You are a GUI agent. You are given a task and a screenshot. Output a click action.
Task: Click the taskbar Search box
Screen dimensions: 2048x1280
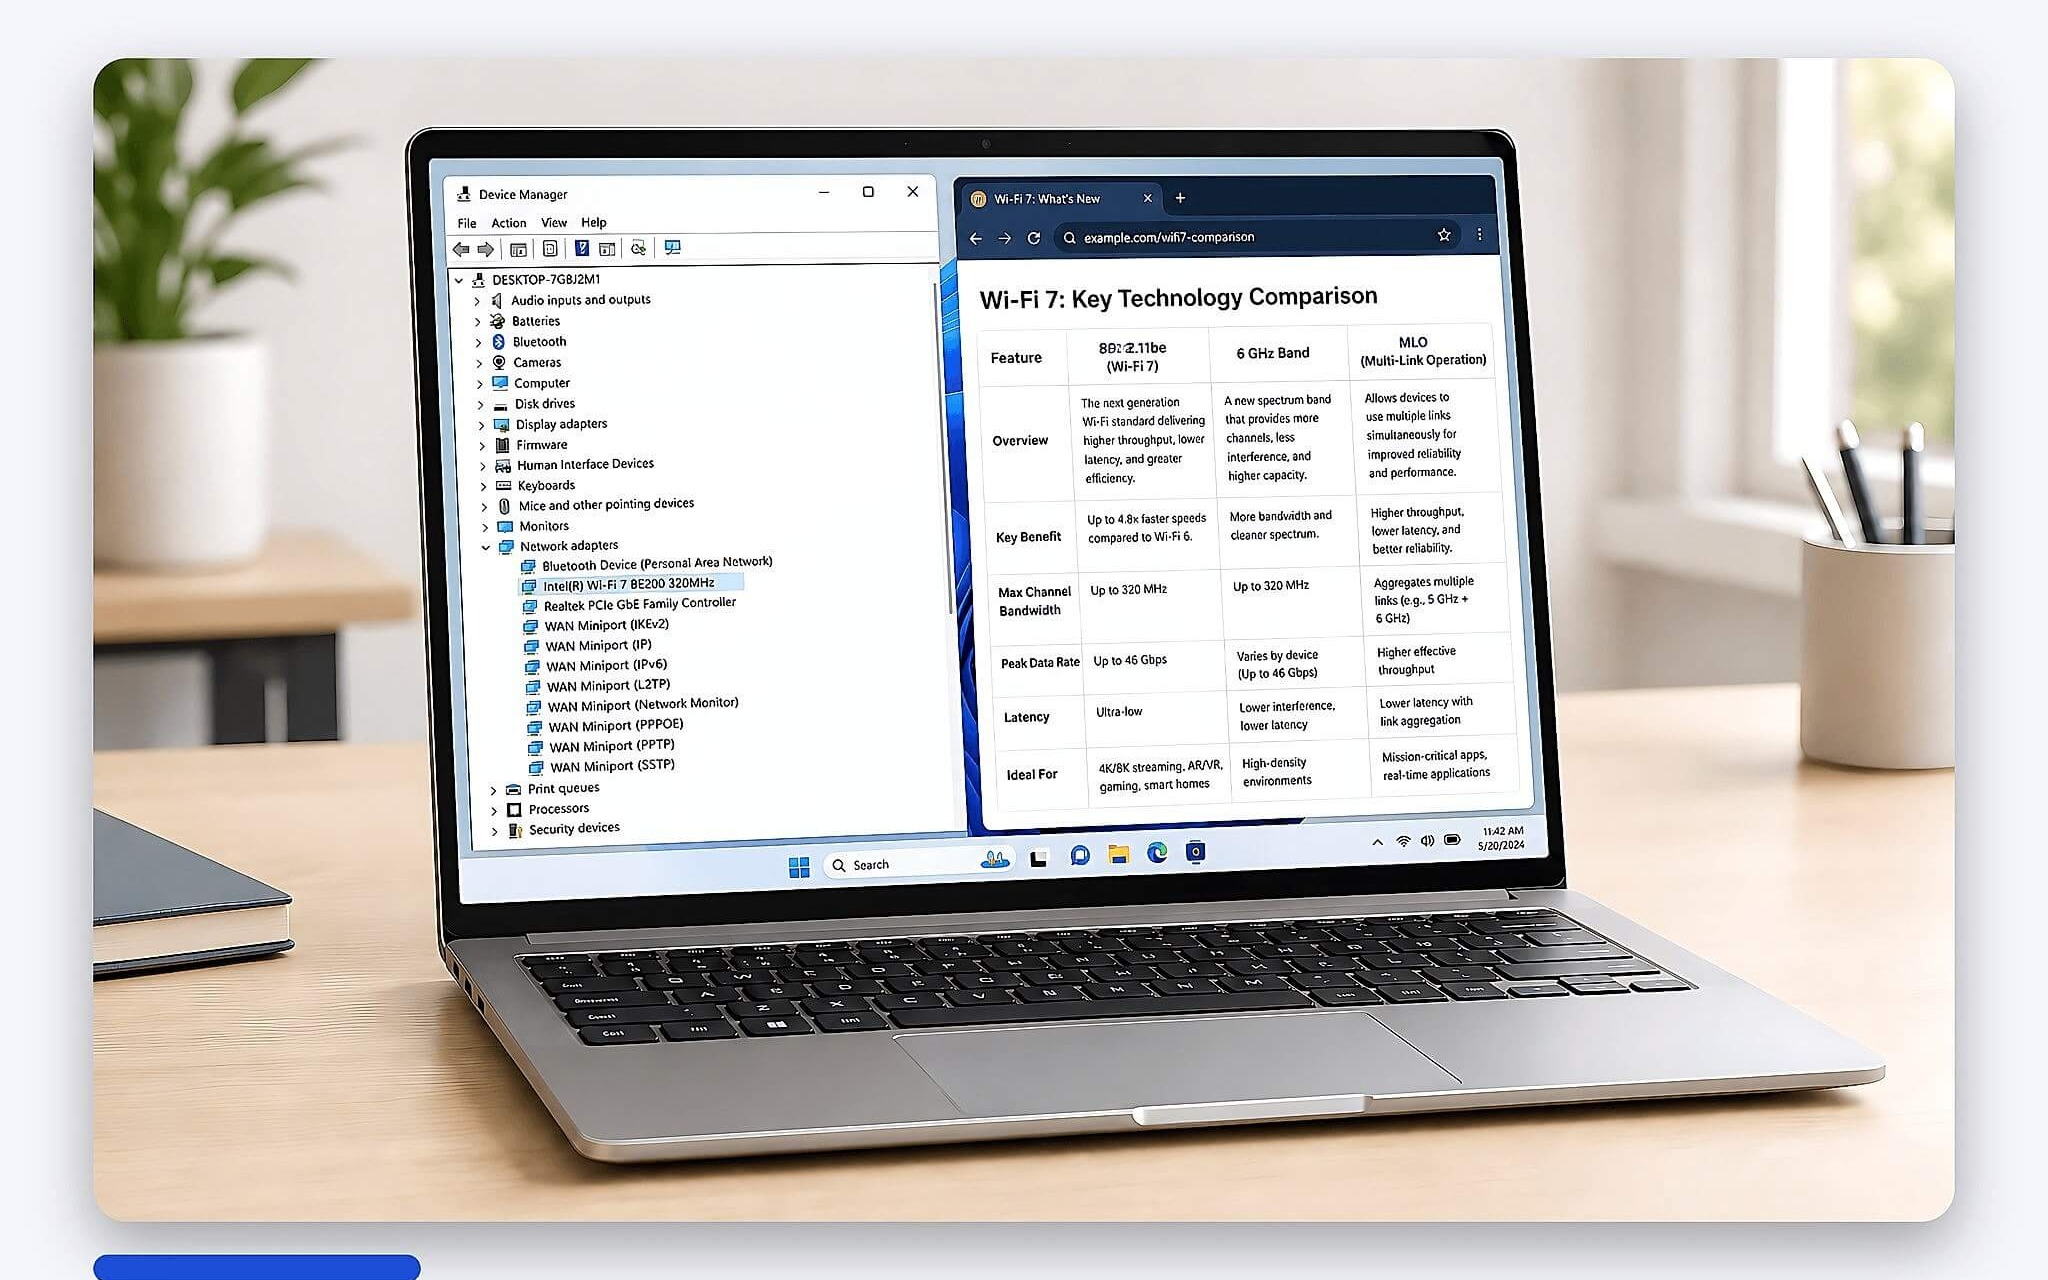coord(917,863)
